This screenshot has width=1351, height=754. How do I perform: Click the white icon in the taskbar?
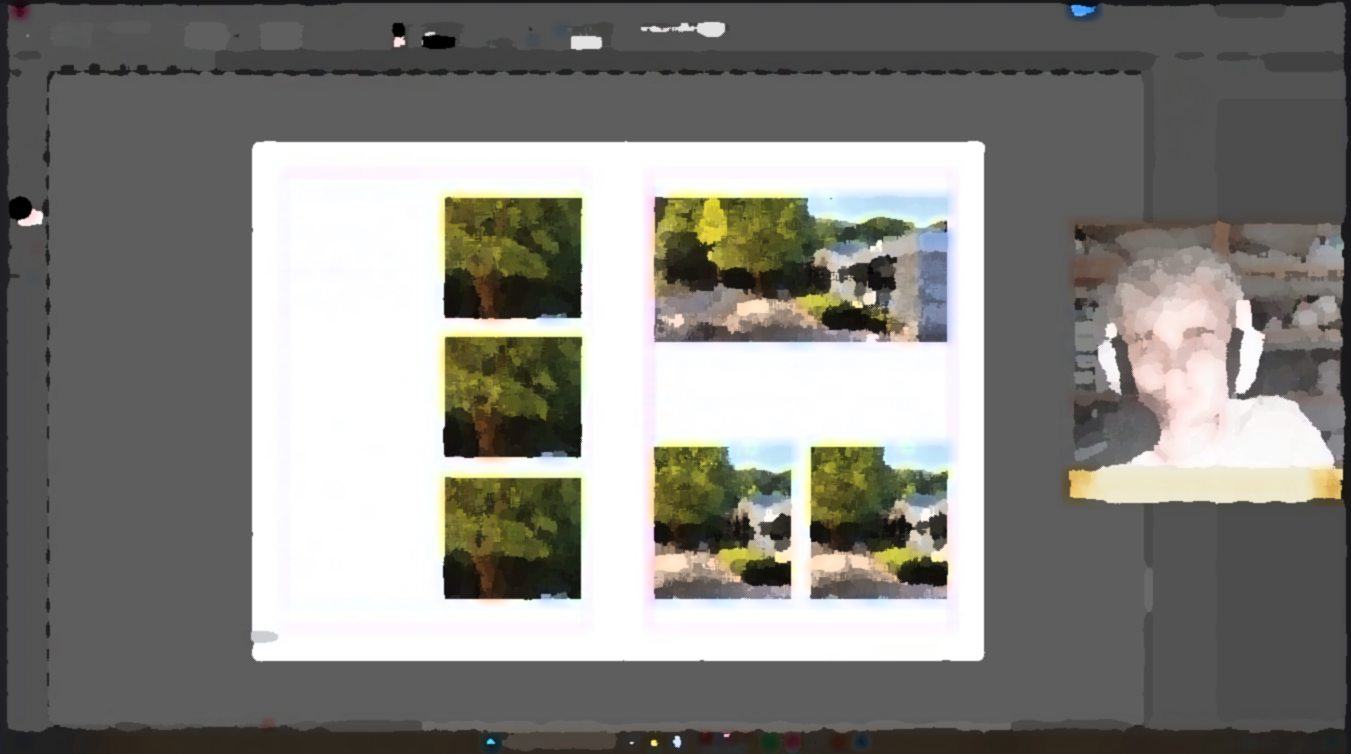(677, 742)
